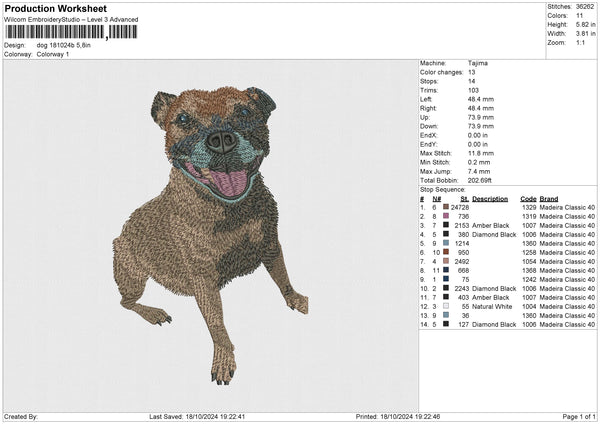Click thread code "1258"
Viewport: 600px width, 424px height.
click(x=529, y=252)
